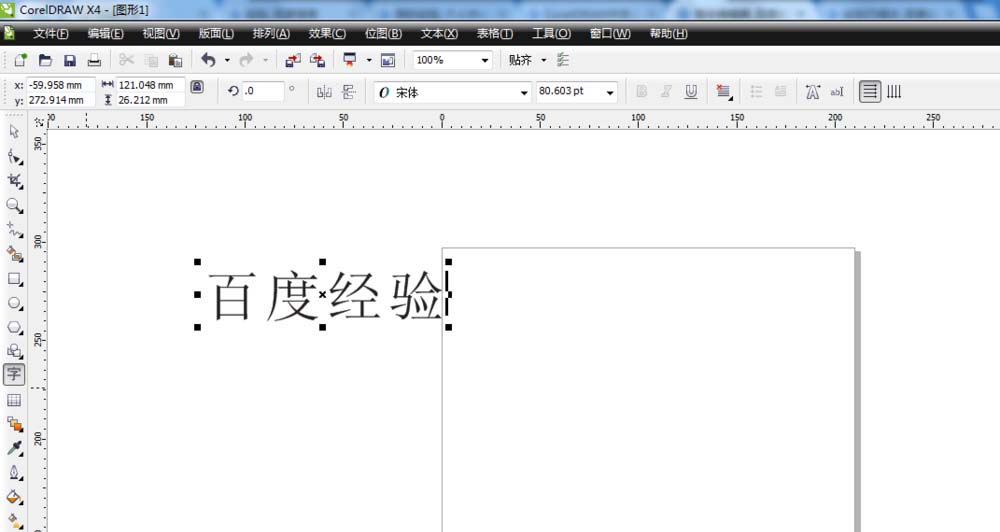
Task: Click the Print icon
Action: (94, 60)
